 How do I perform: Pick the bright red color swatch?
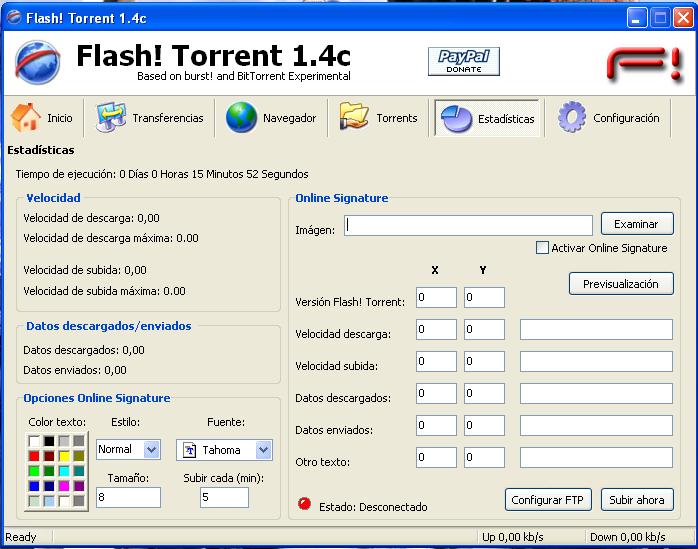[34, 456]
